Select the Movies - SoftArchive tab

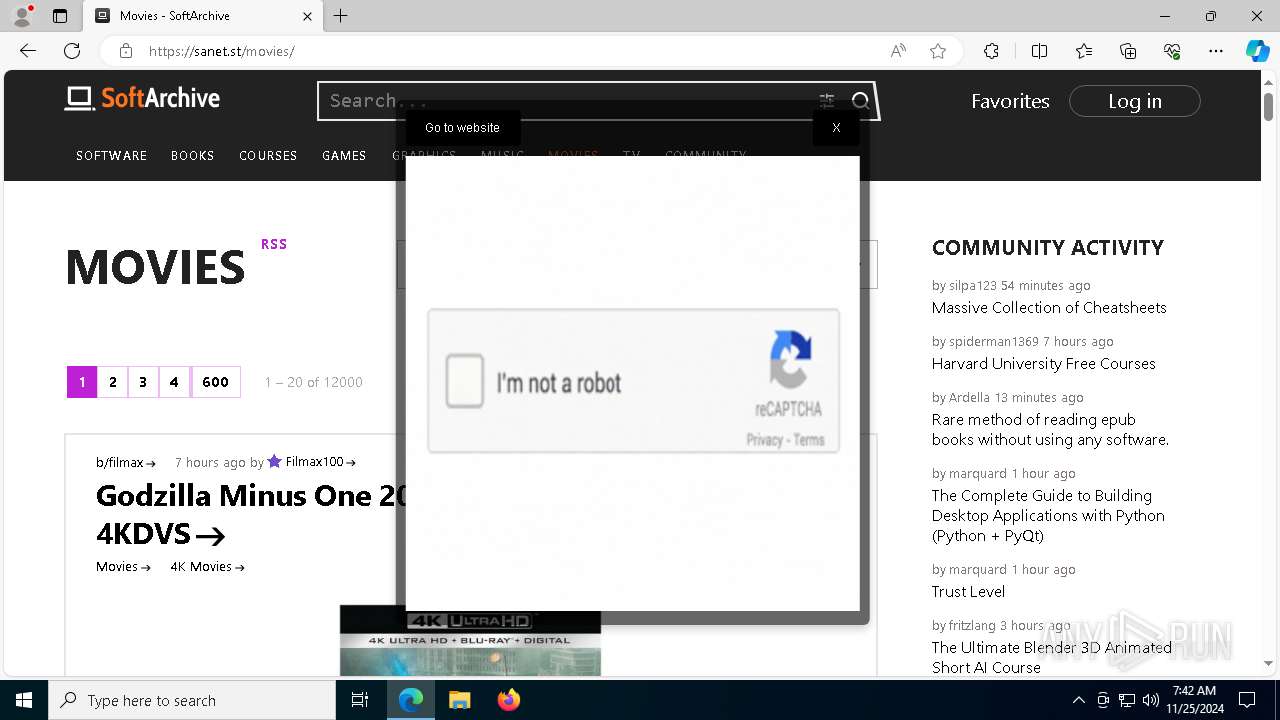tap(202, 16)
